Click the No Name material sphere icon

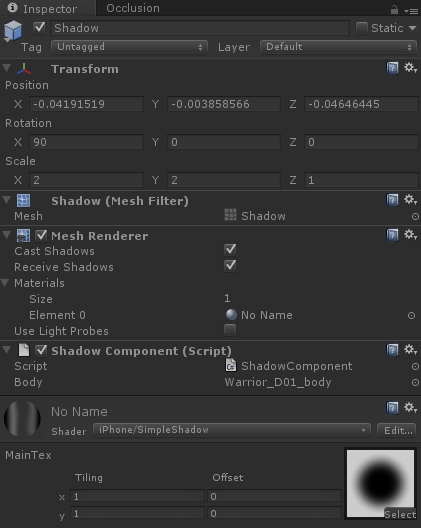(x=231, y=315)
